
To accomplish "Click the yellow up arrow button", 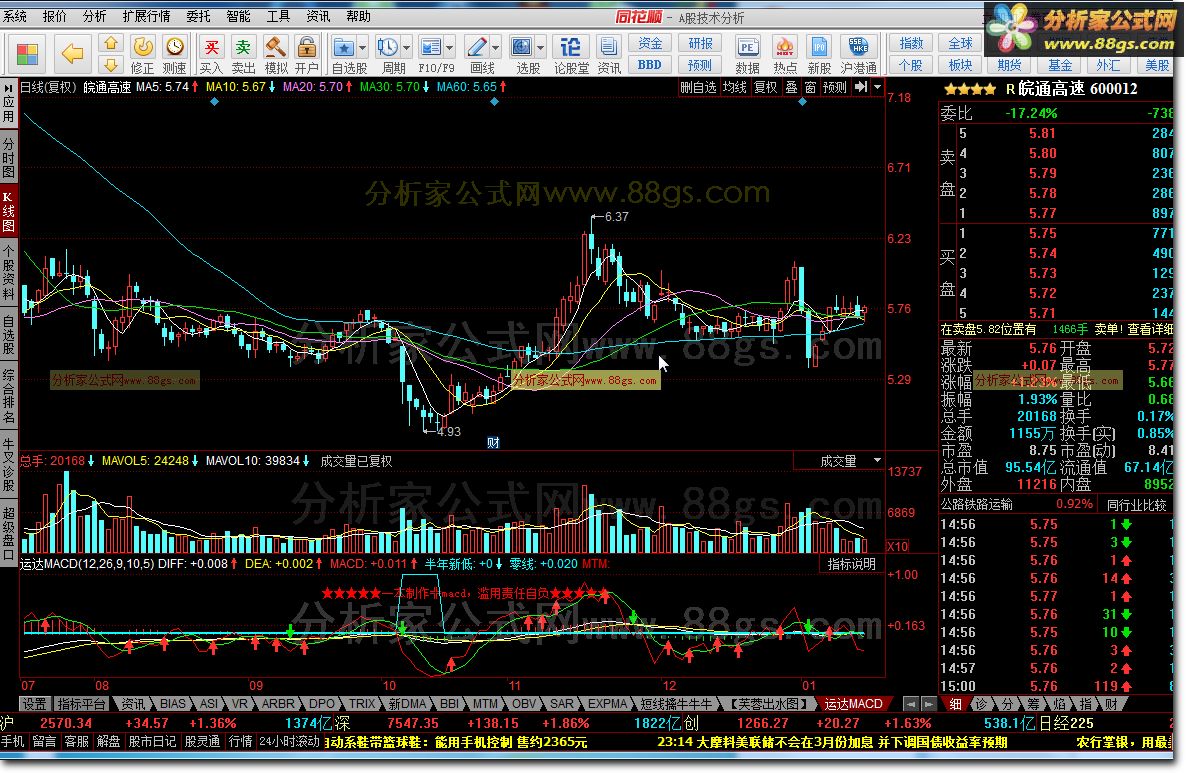I will pyautogui.click(x=110, y=44).
